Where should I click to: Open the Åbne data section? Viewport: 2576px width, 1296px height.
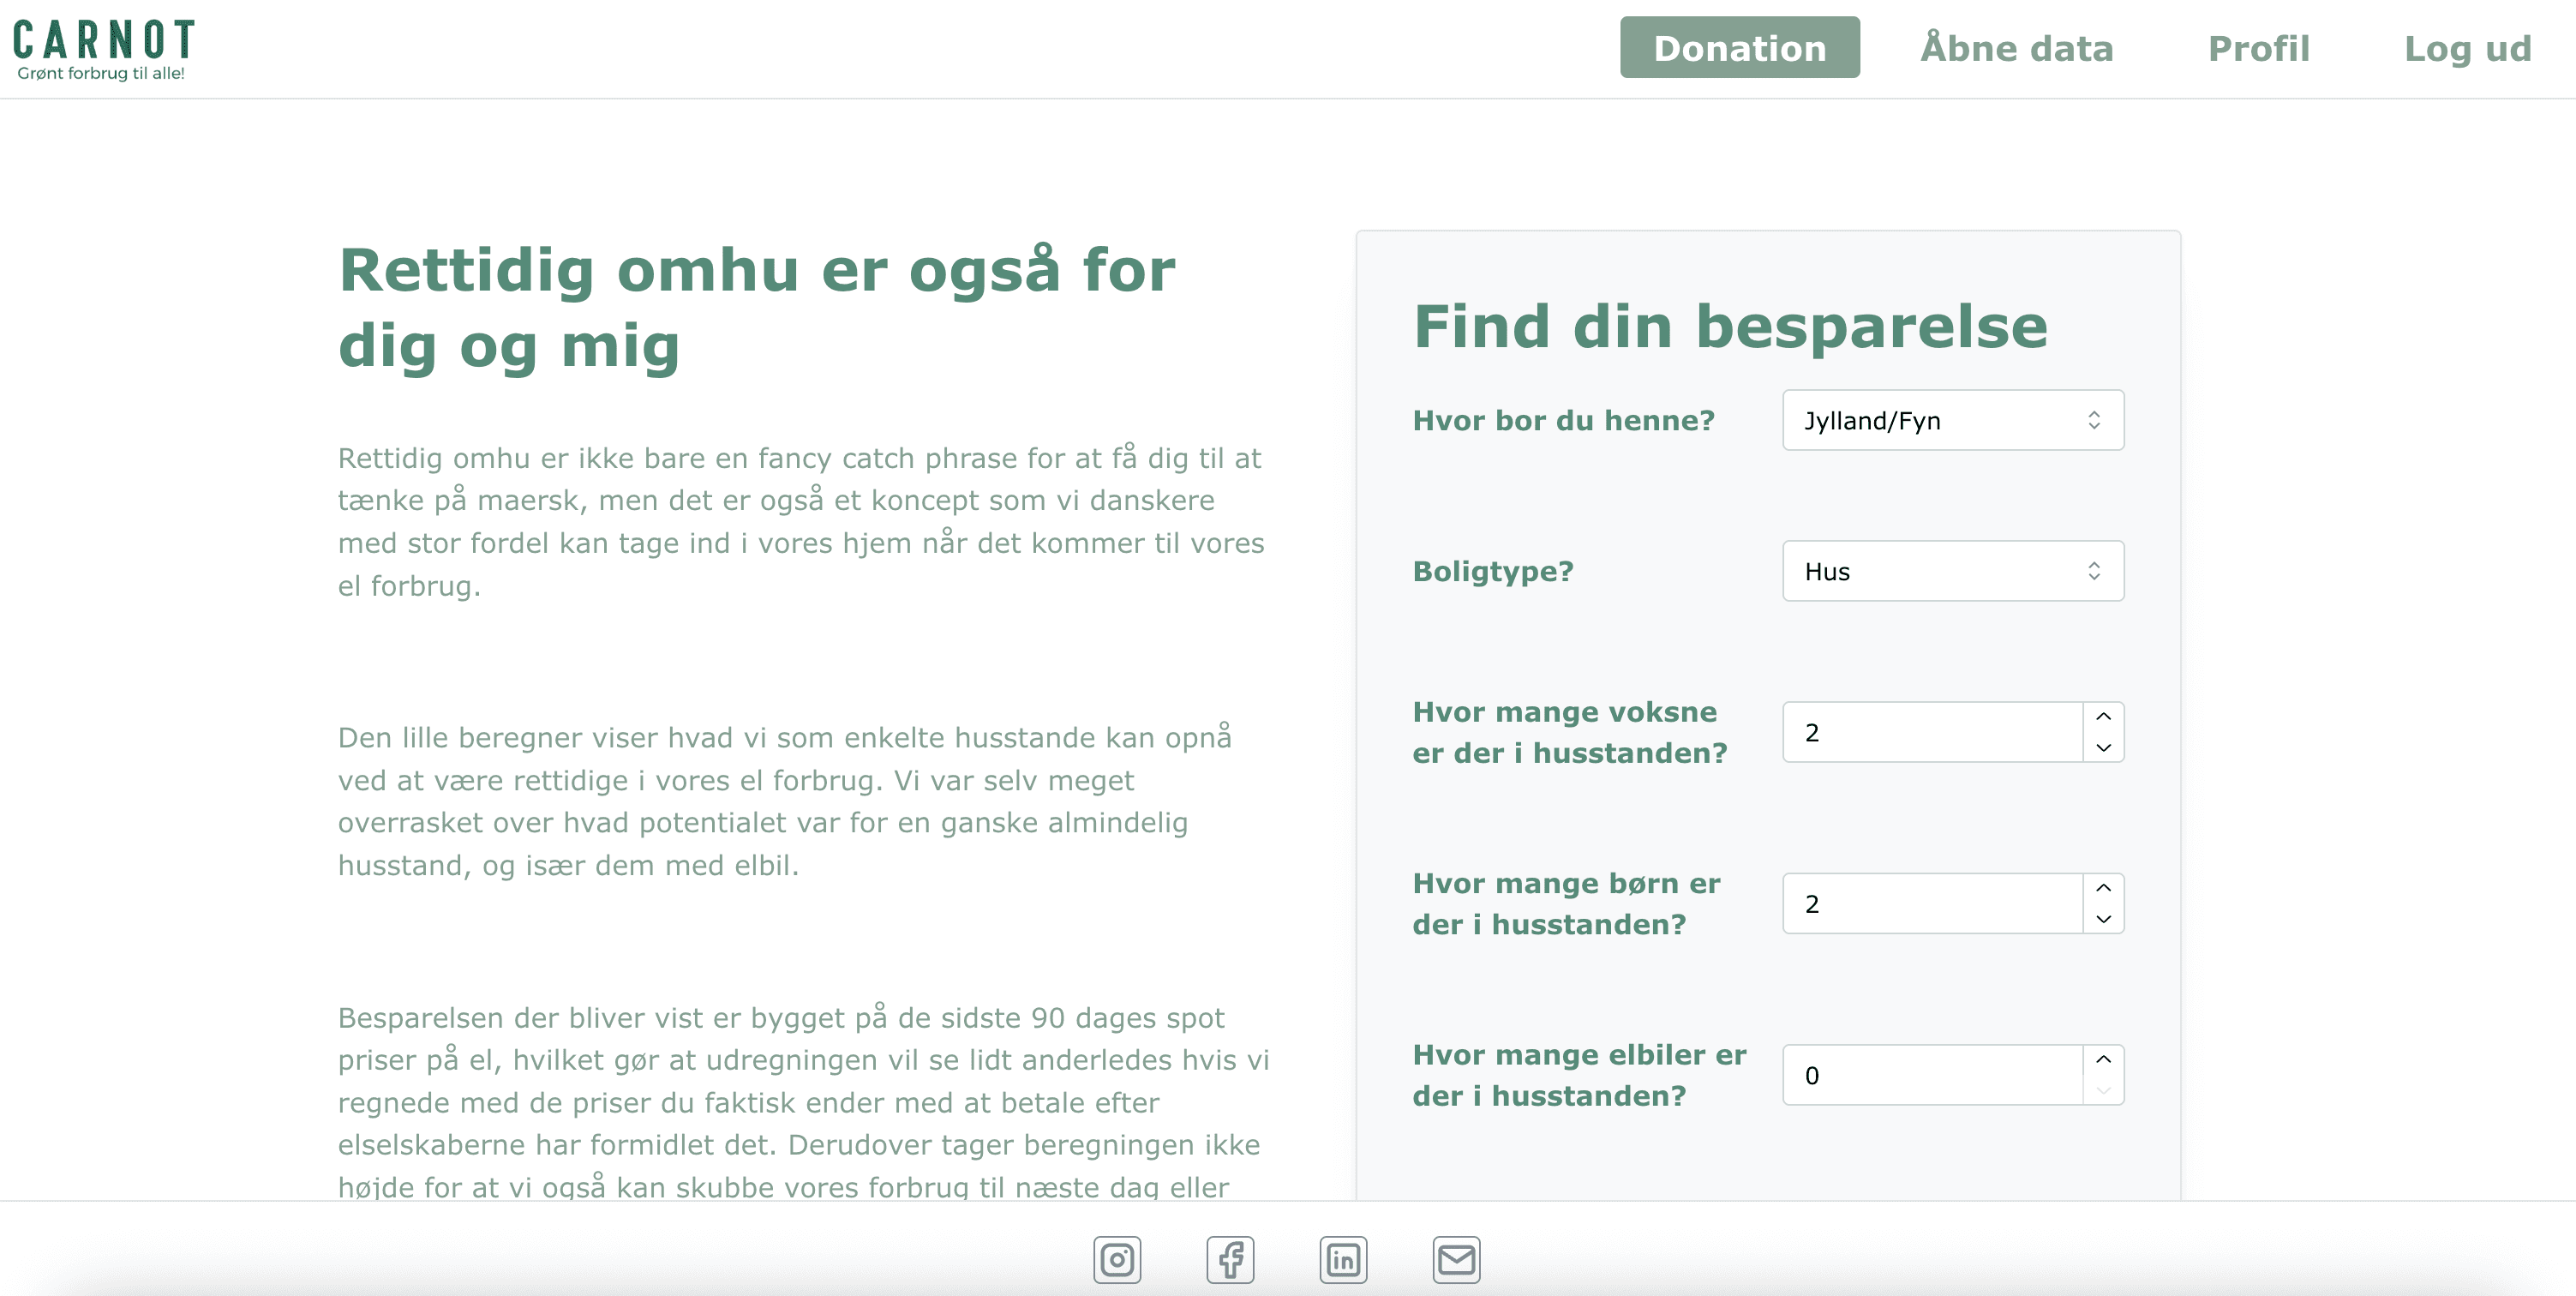tap(2016, 47)
